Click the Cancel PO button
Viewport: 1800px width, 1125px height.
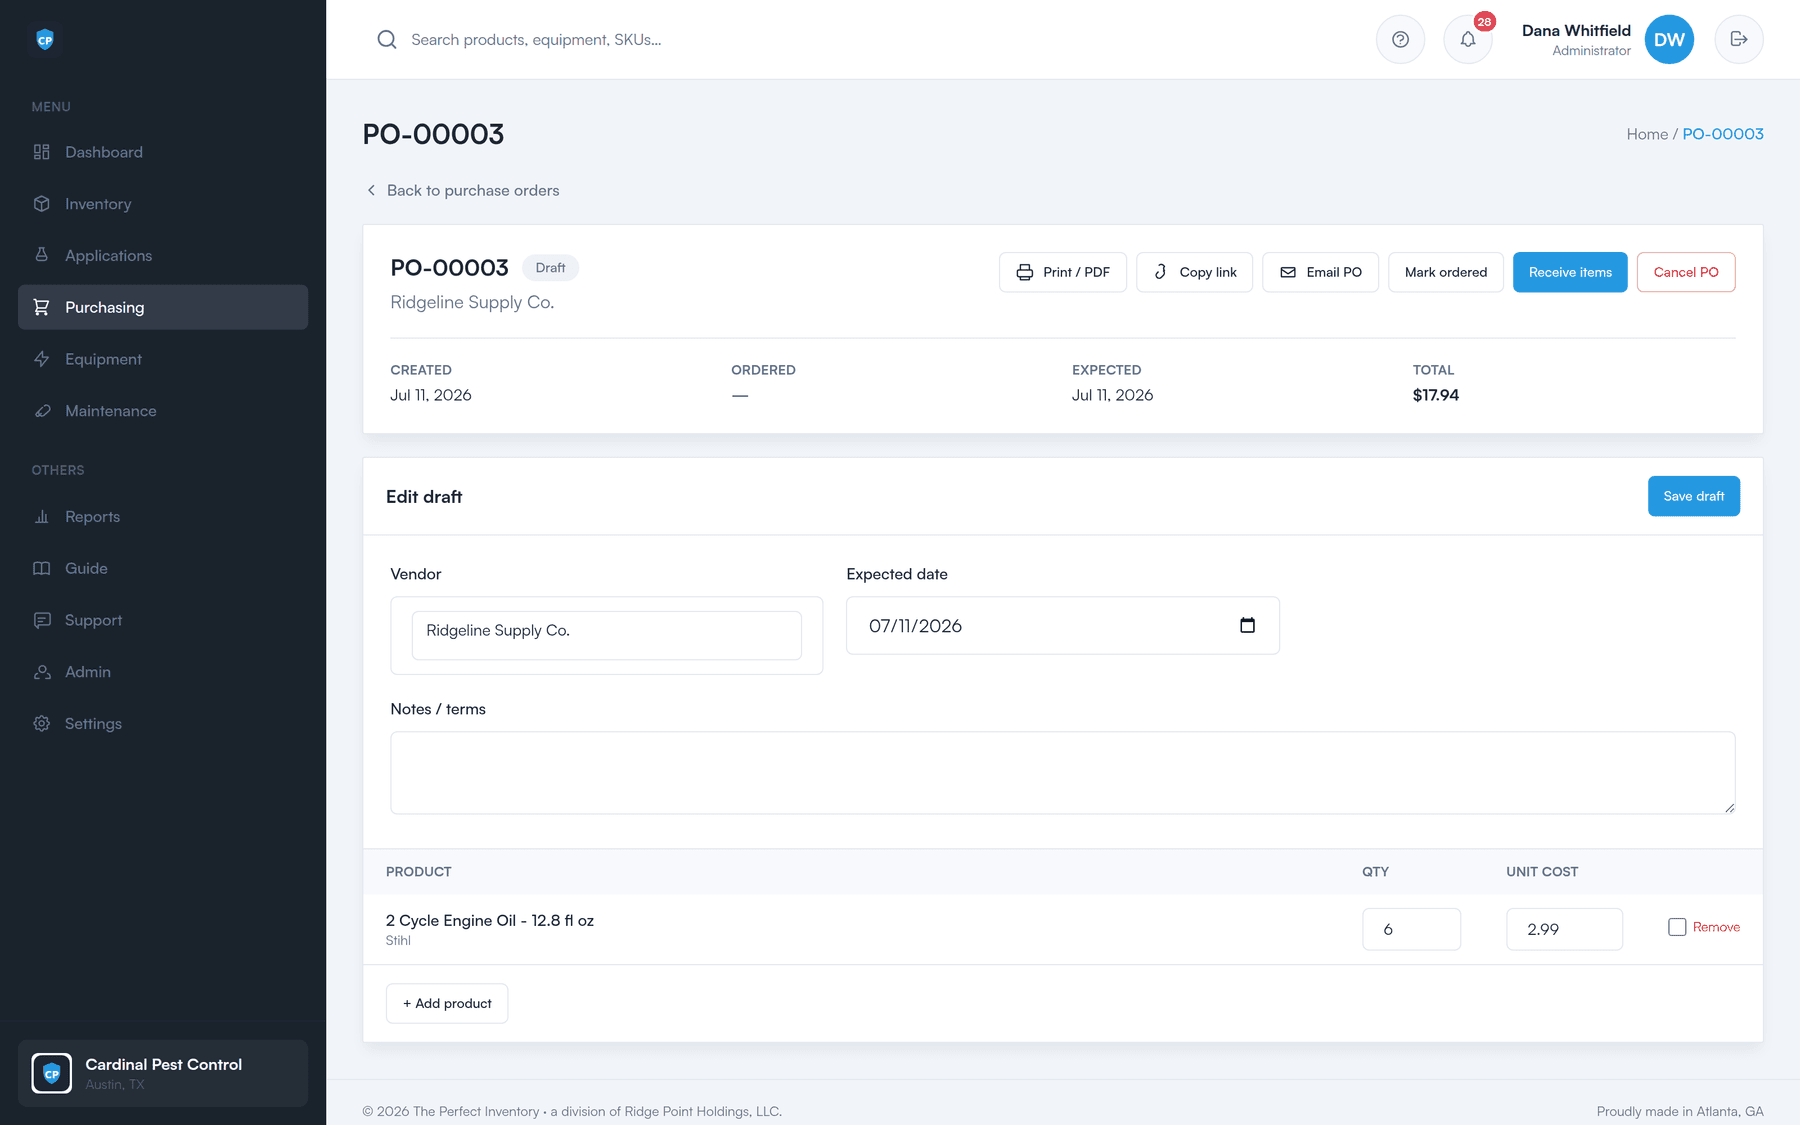[x=1686, y=272]
